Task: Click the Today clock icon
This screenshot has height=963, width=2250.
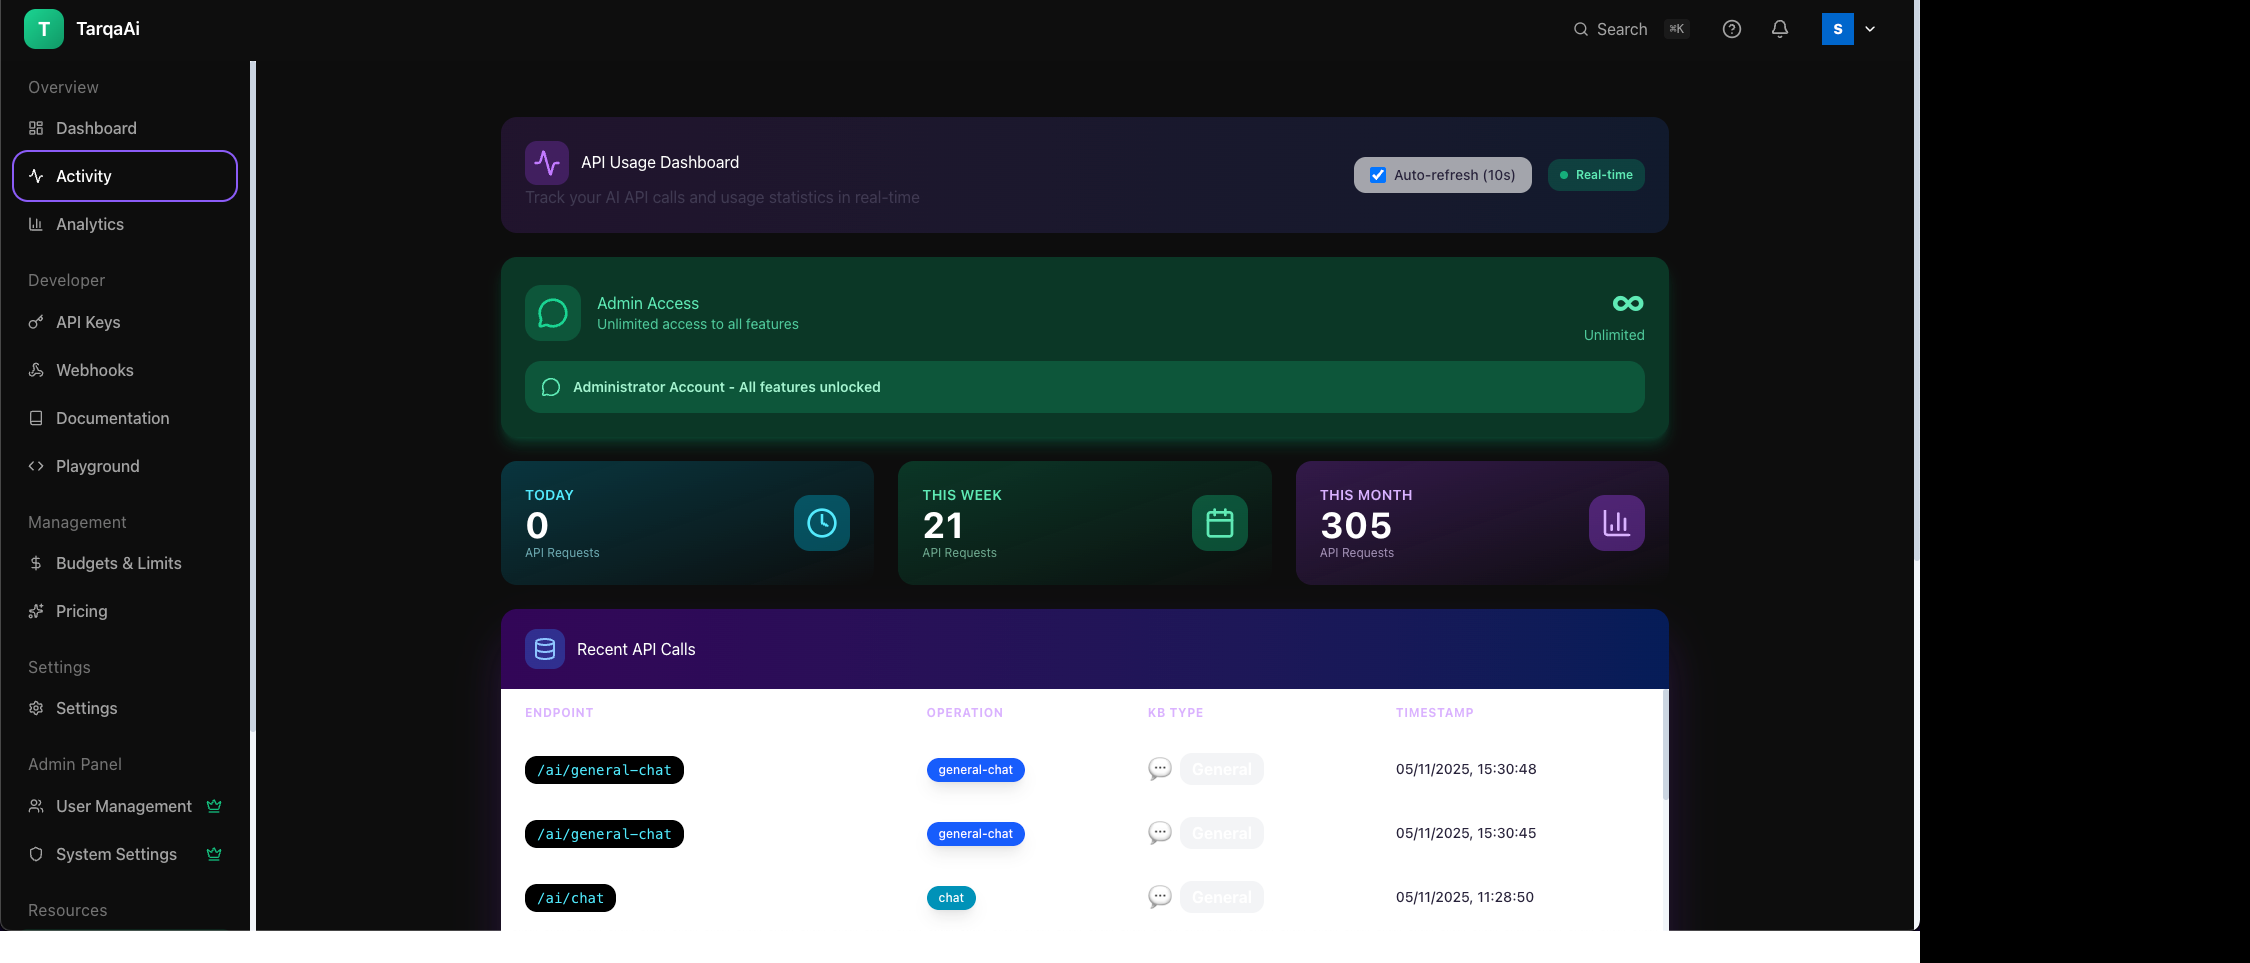Action: (822, 523)
